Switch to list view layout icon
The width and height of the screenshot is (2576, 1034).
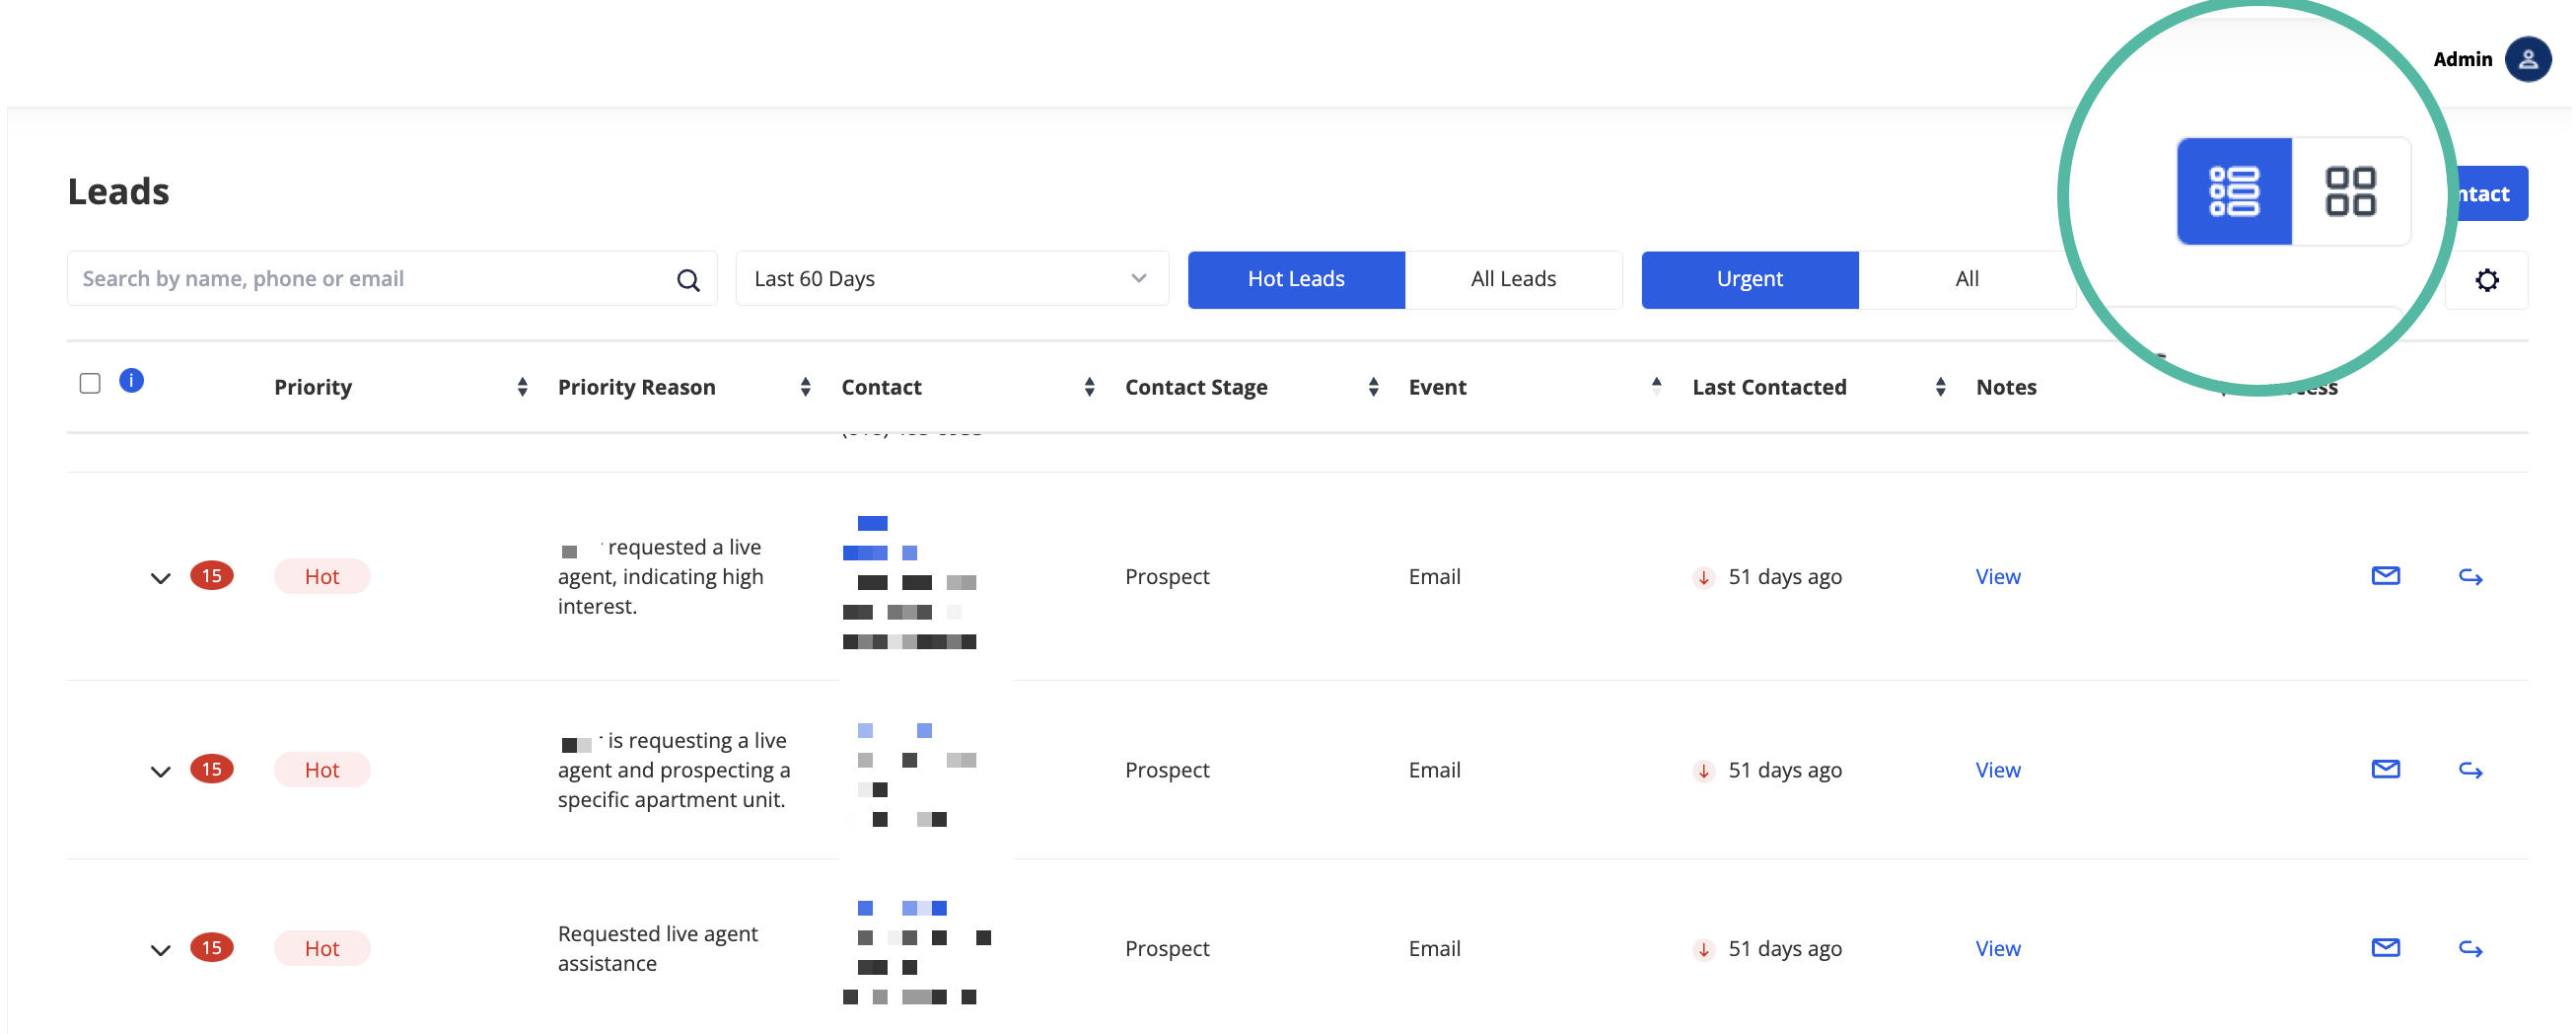pos(2234,191)
